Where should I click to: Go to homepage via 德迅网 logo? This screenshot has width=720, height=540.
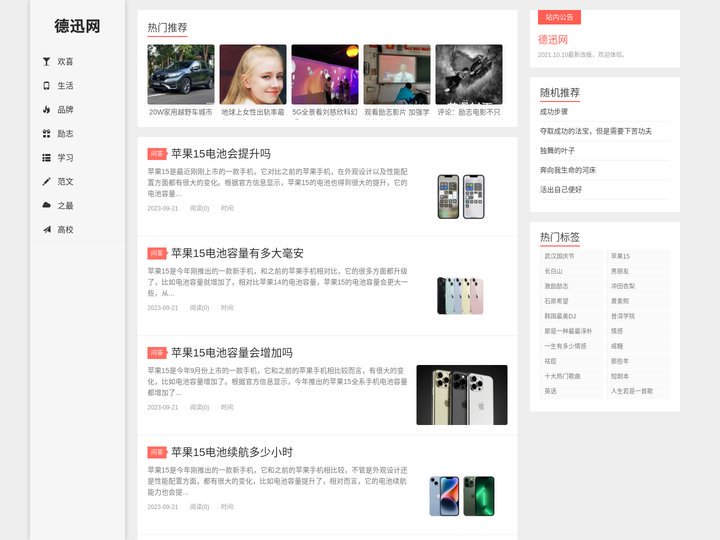click(x=77, y=26)
